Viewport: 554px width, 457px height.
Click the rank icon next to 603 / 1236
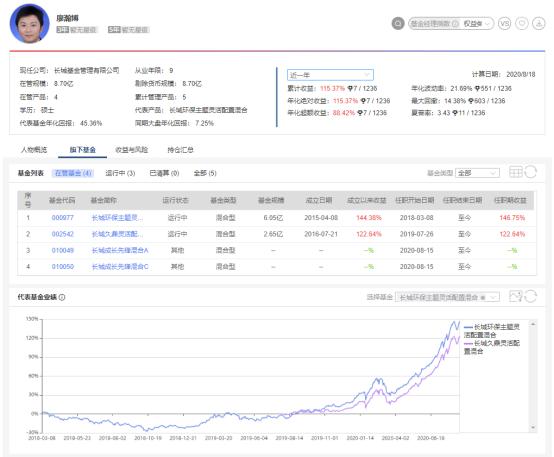(470, 101)
